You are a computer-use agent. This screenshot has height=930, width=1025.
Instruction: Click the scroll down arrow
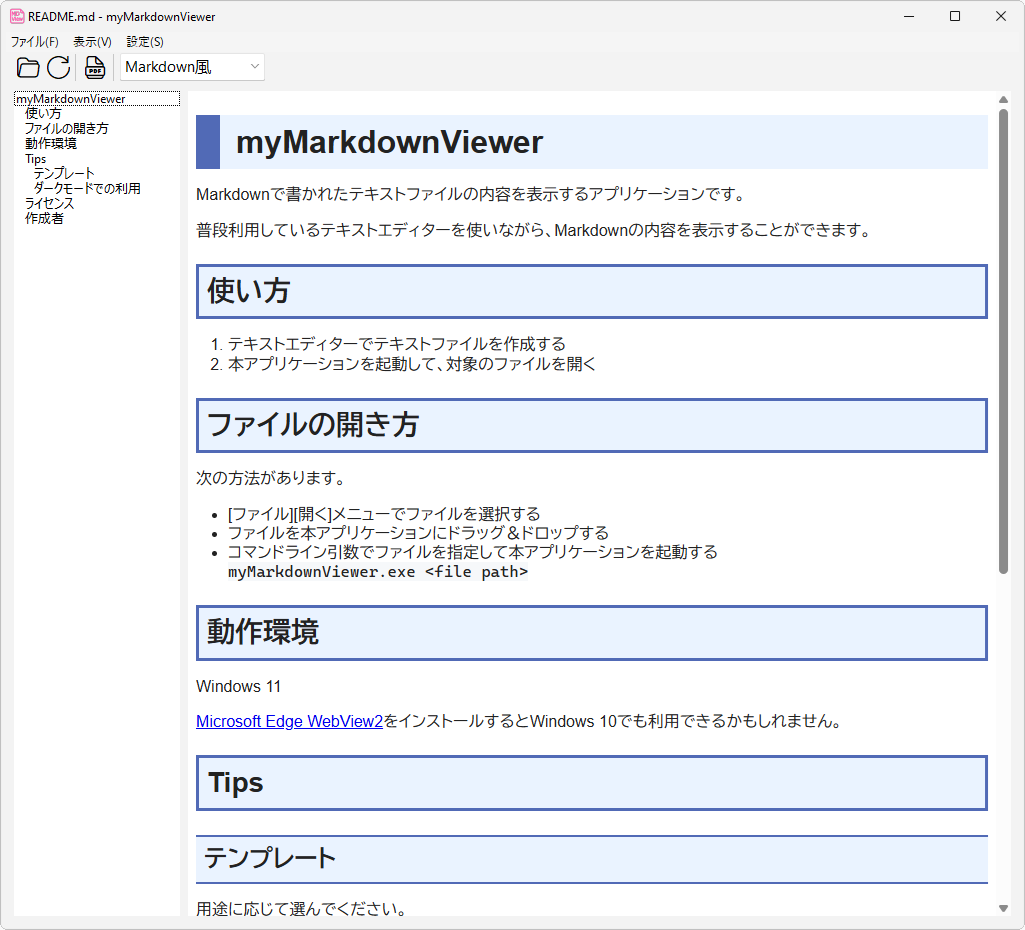(x=1003, y=908)
